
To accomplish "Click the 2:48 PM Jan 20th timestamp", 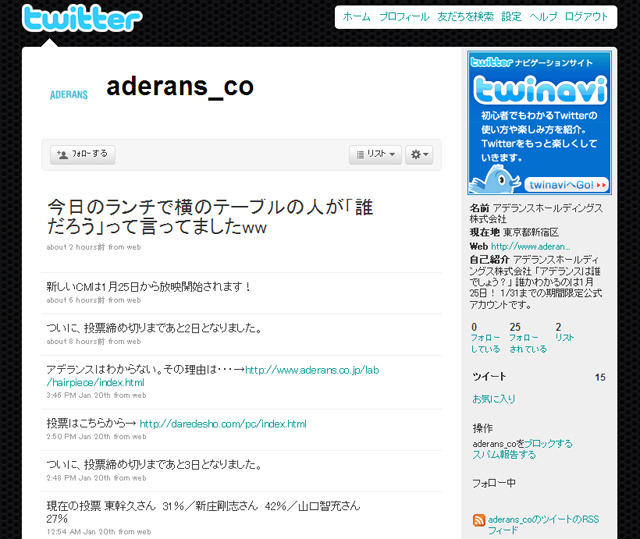I will 96,478.
